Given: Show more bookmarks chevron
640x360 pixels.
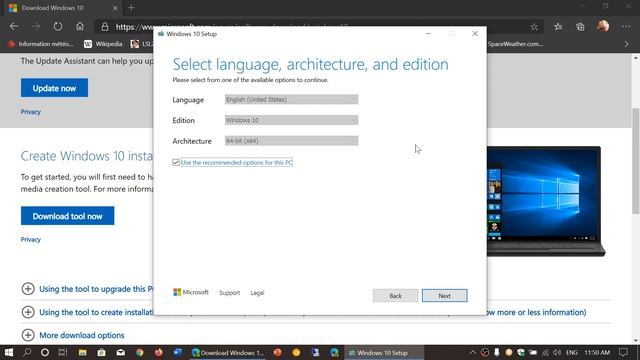Looking at the screenshot, I should click(627, 44).
